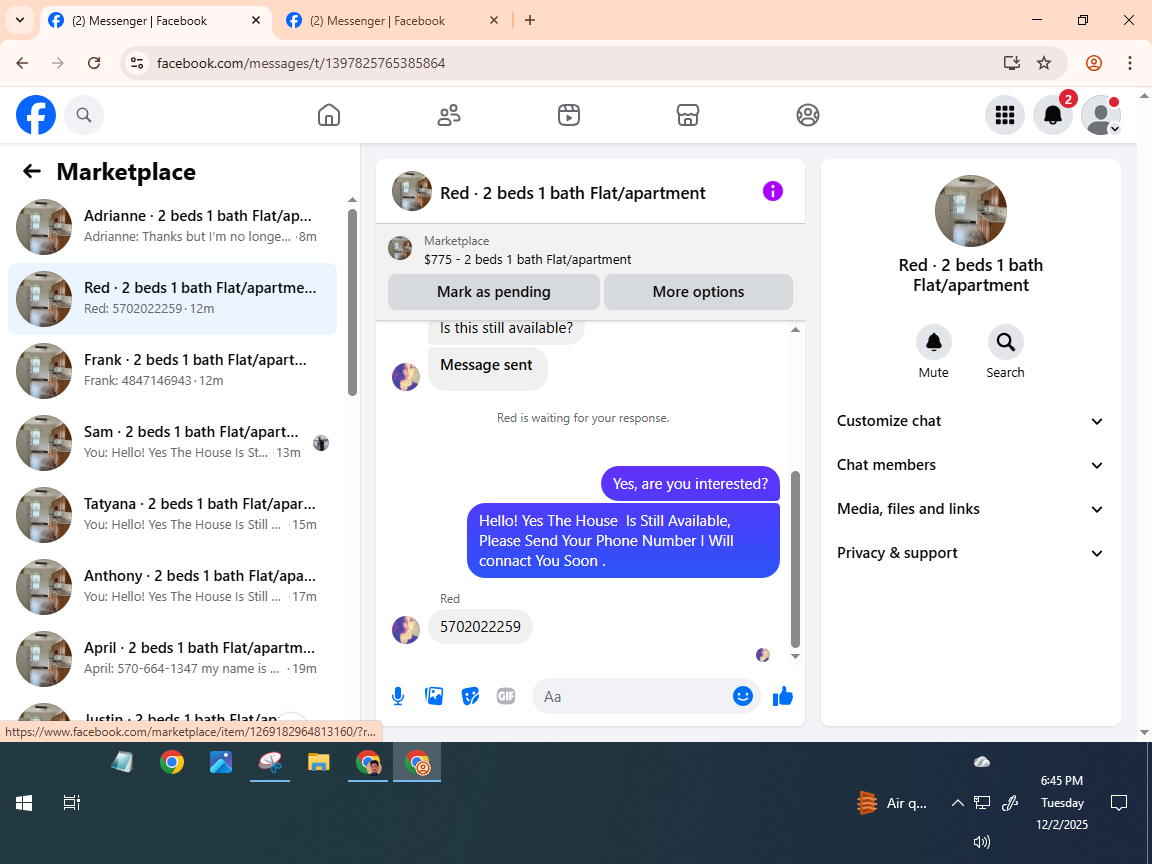Send a thumbs-up like

click(x=783, y=696)
